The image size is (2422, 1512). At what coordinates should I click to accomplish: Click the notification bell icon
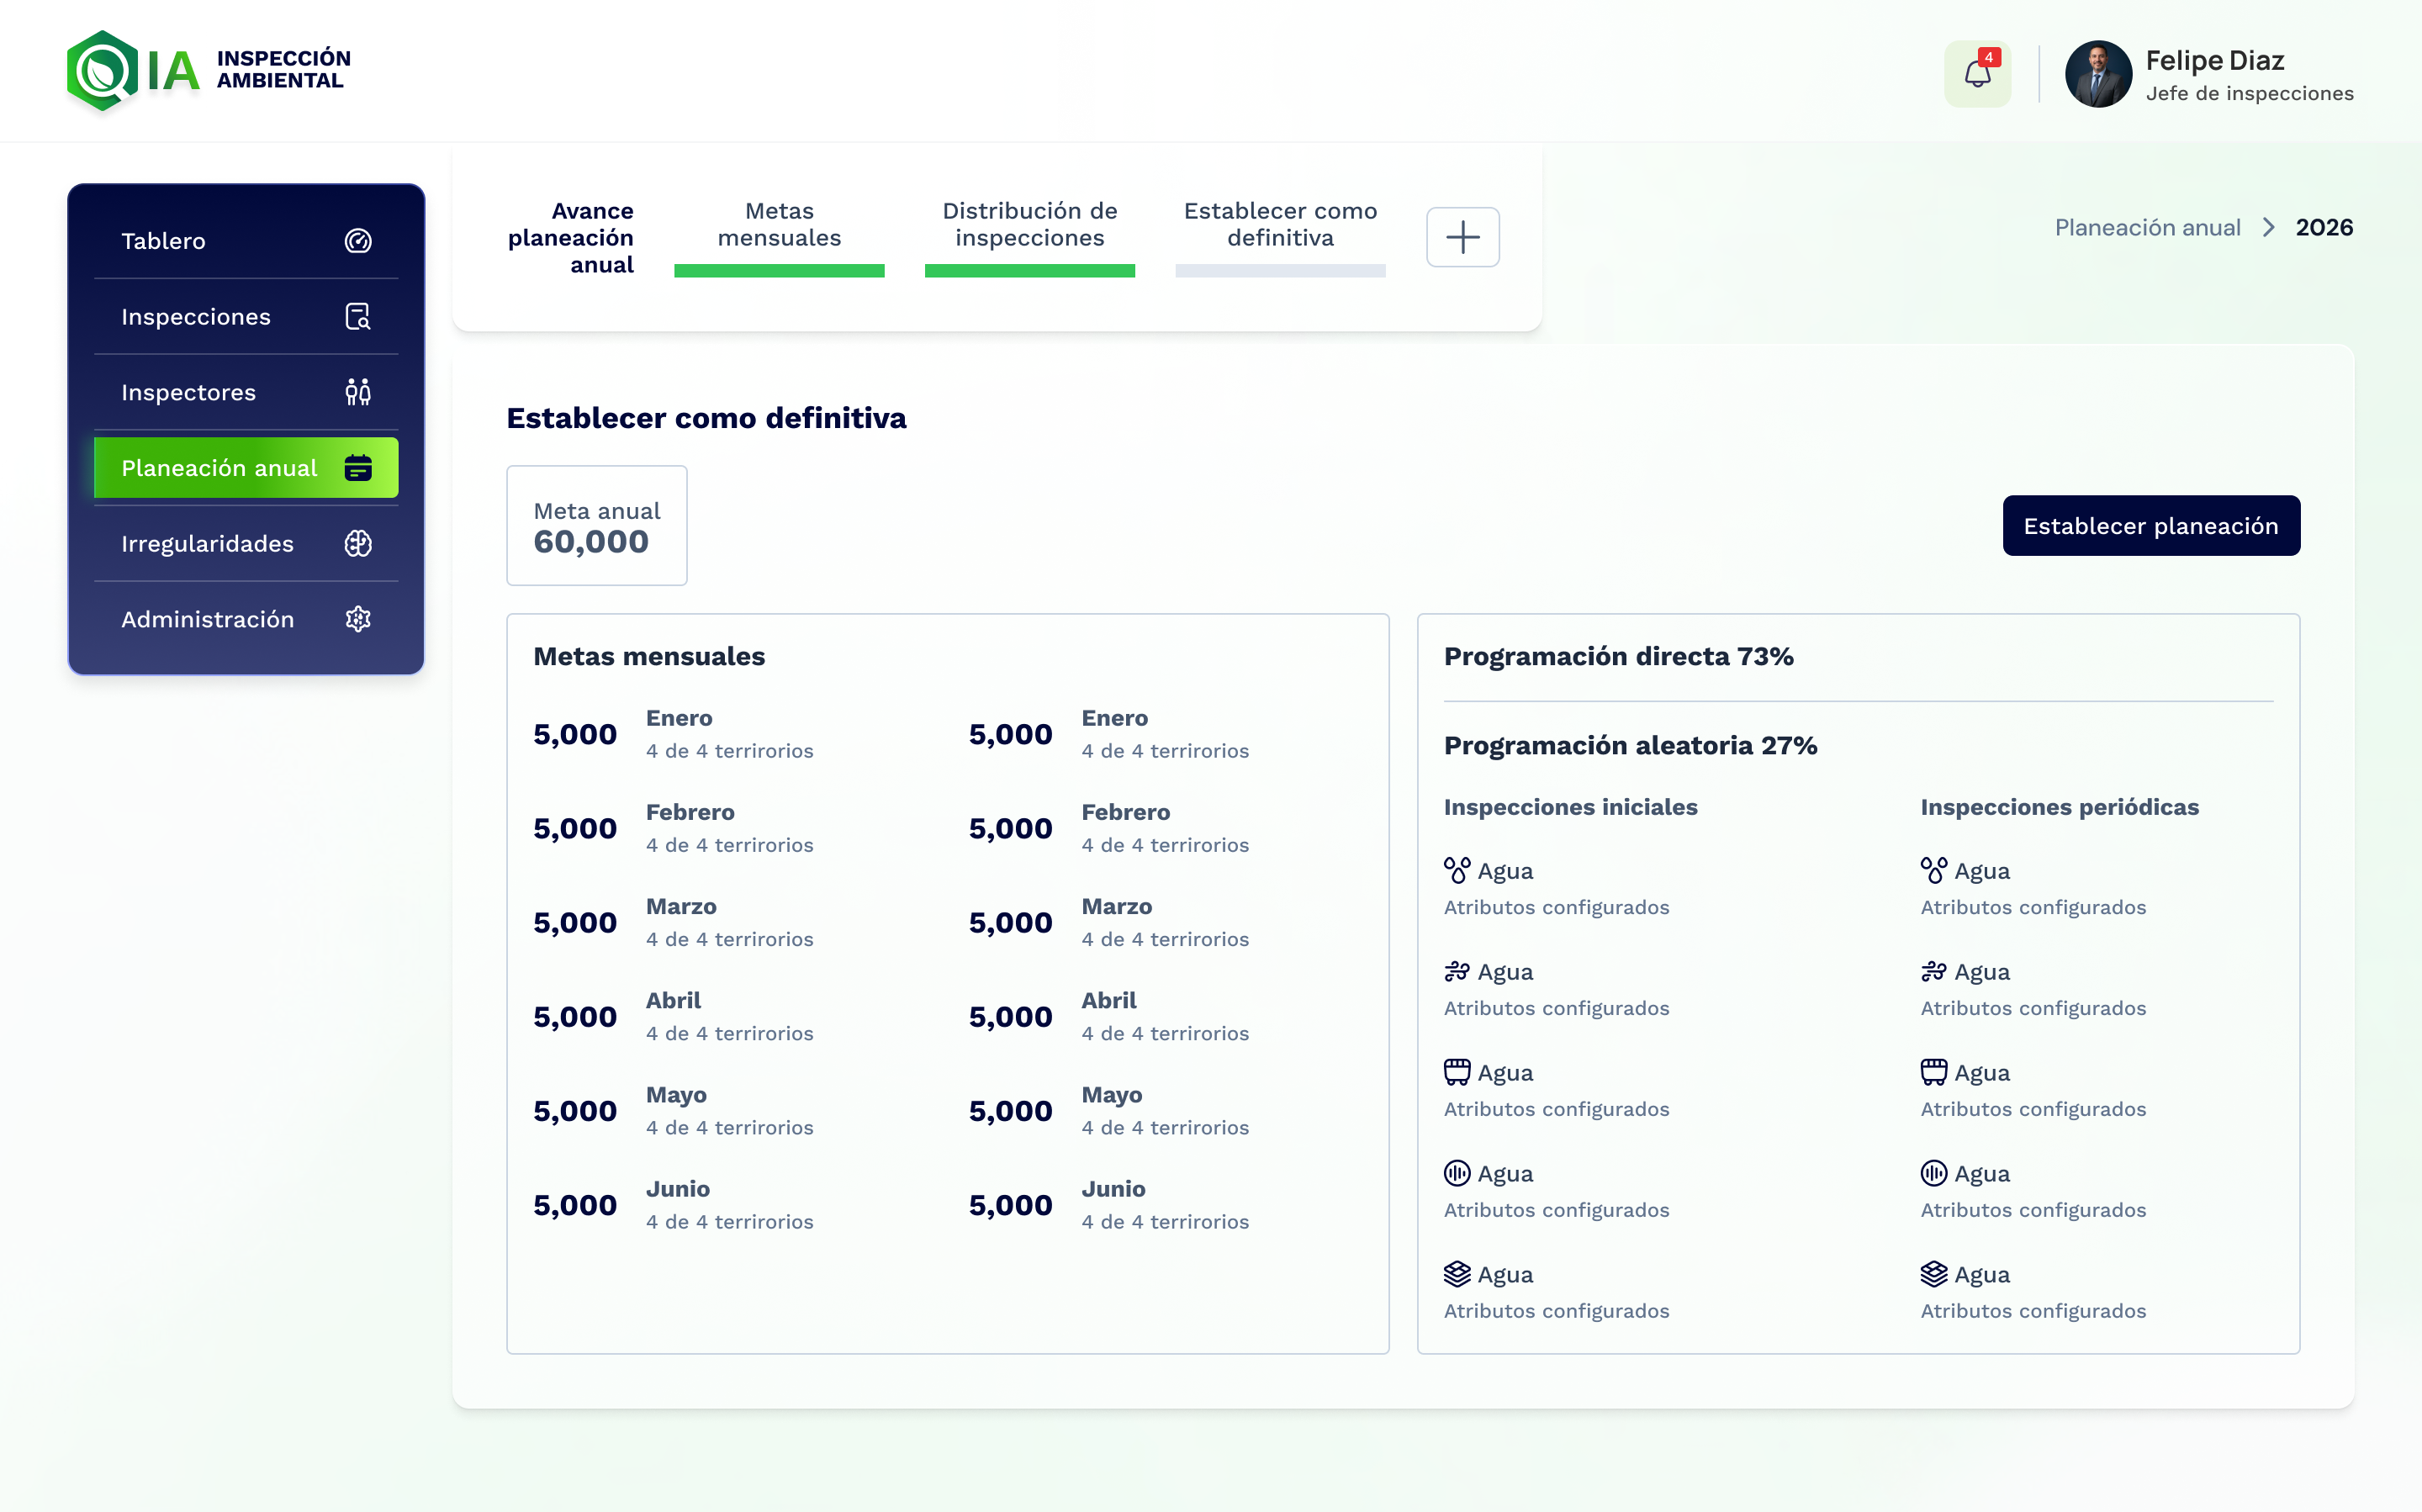1977,74
